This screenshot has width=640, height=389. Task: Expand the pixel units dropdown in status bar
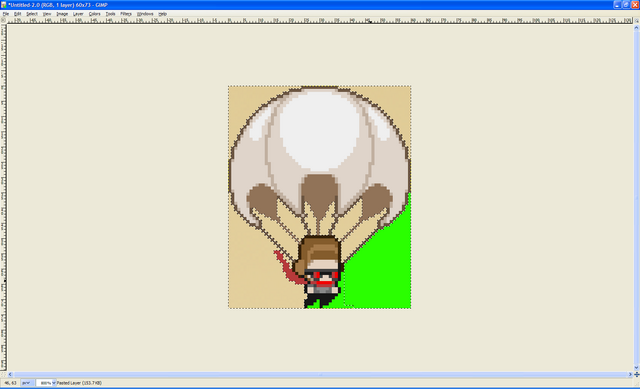click(26, 383)
